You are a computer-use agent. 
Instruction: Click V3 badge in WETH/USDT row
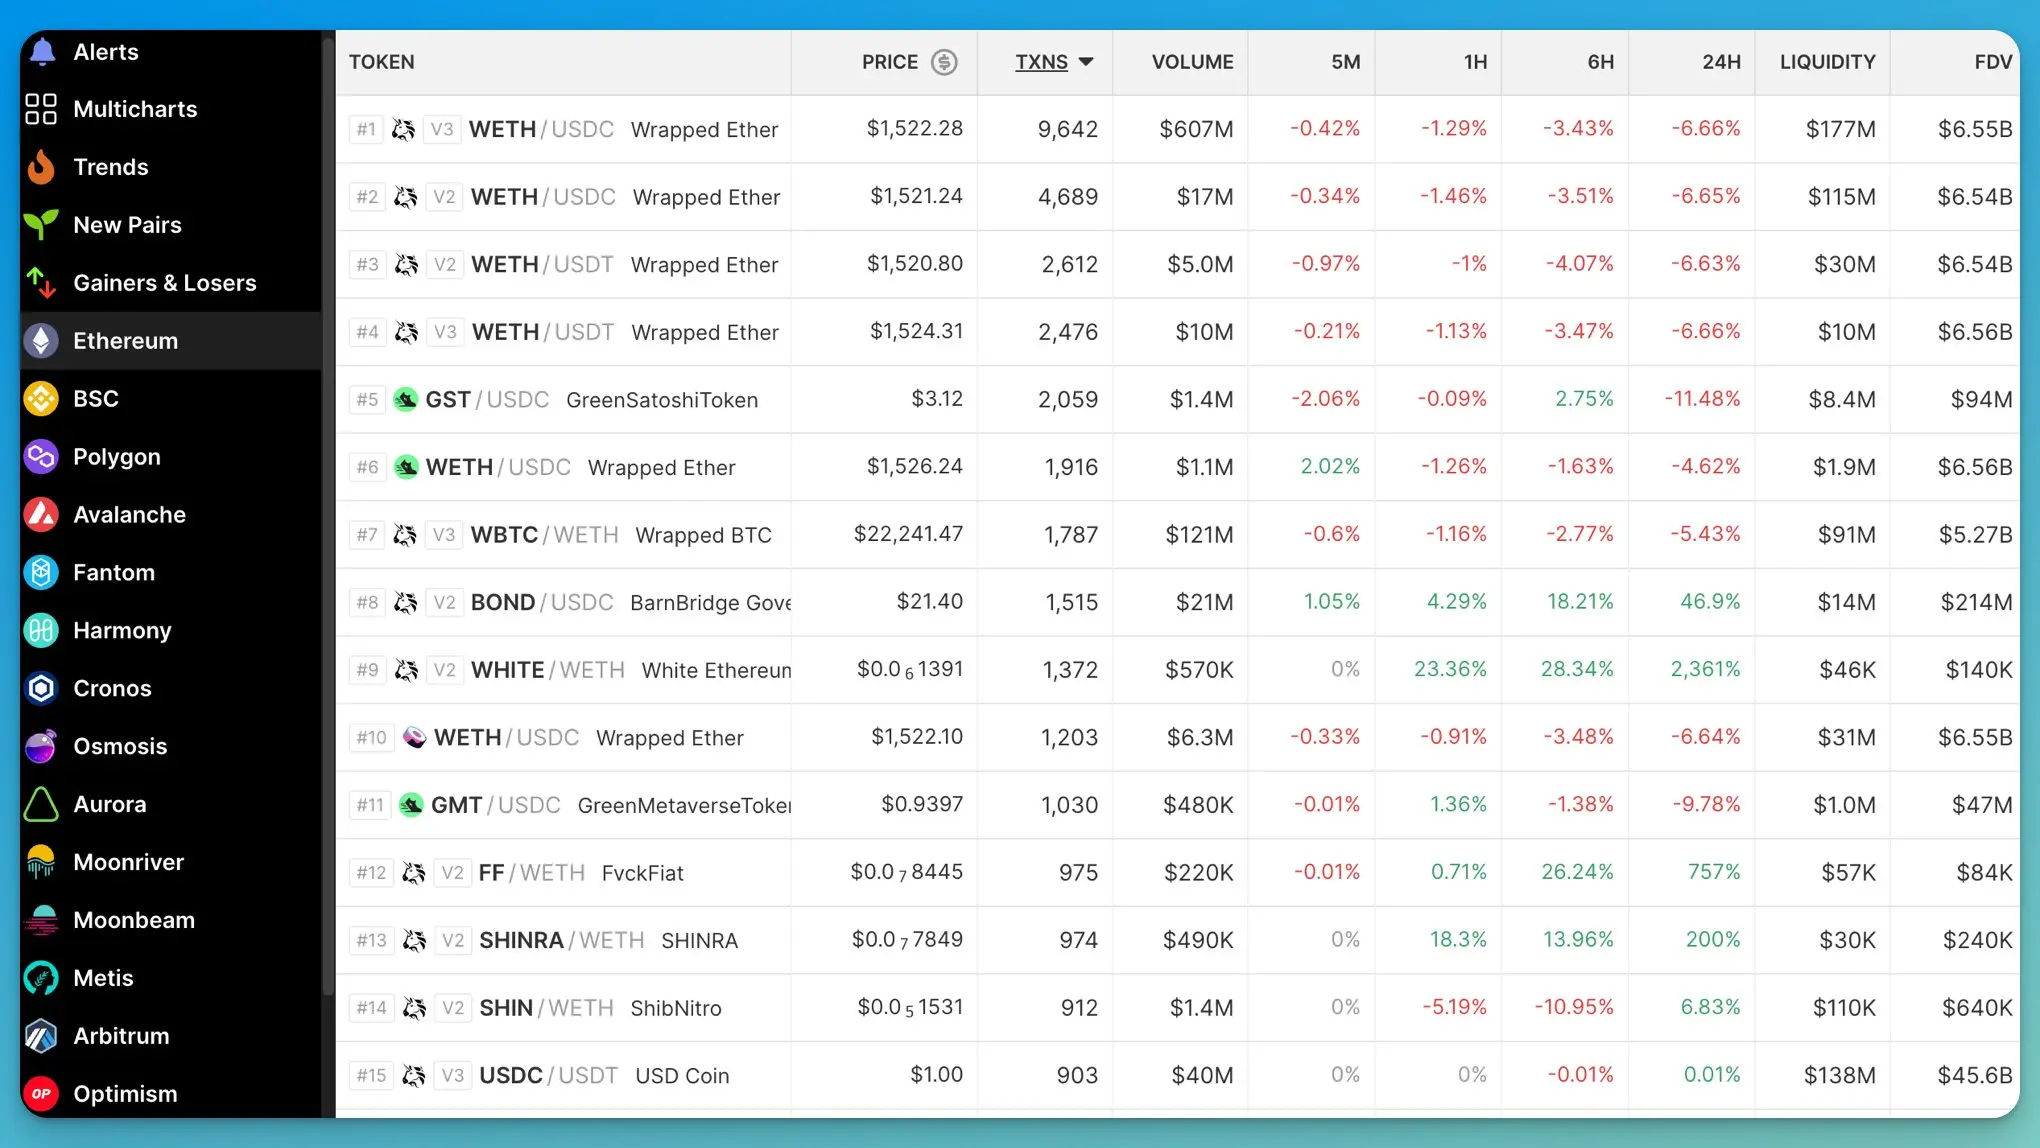pyautogui.click(x=445, y=332)
